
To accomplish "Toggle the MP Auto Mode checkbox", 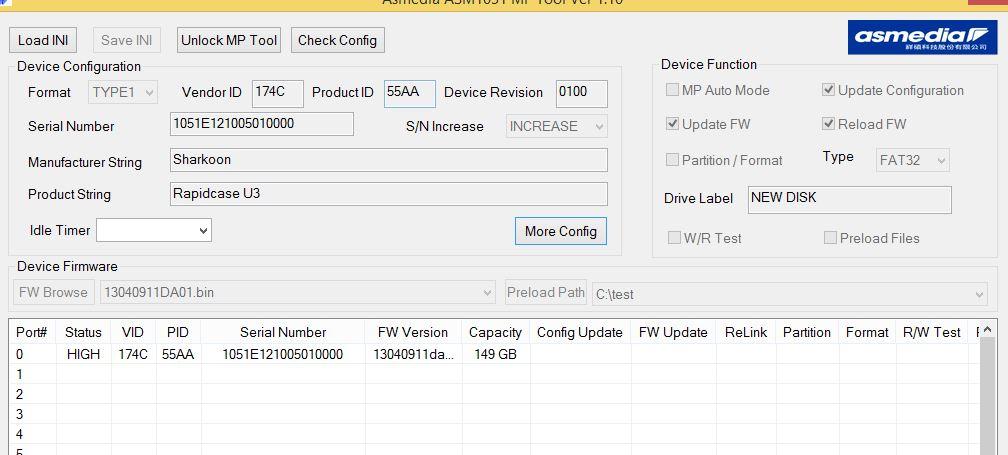I will pyautogui.click(x=672, y=90).
